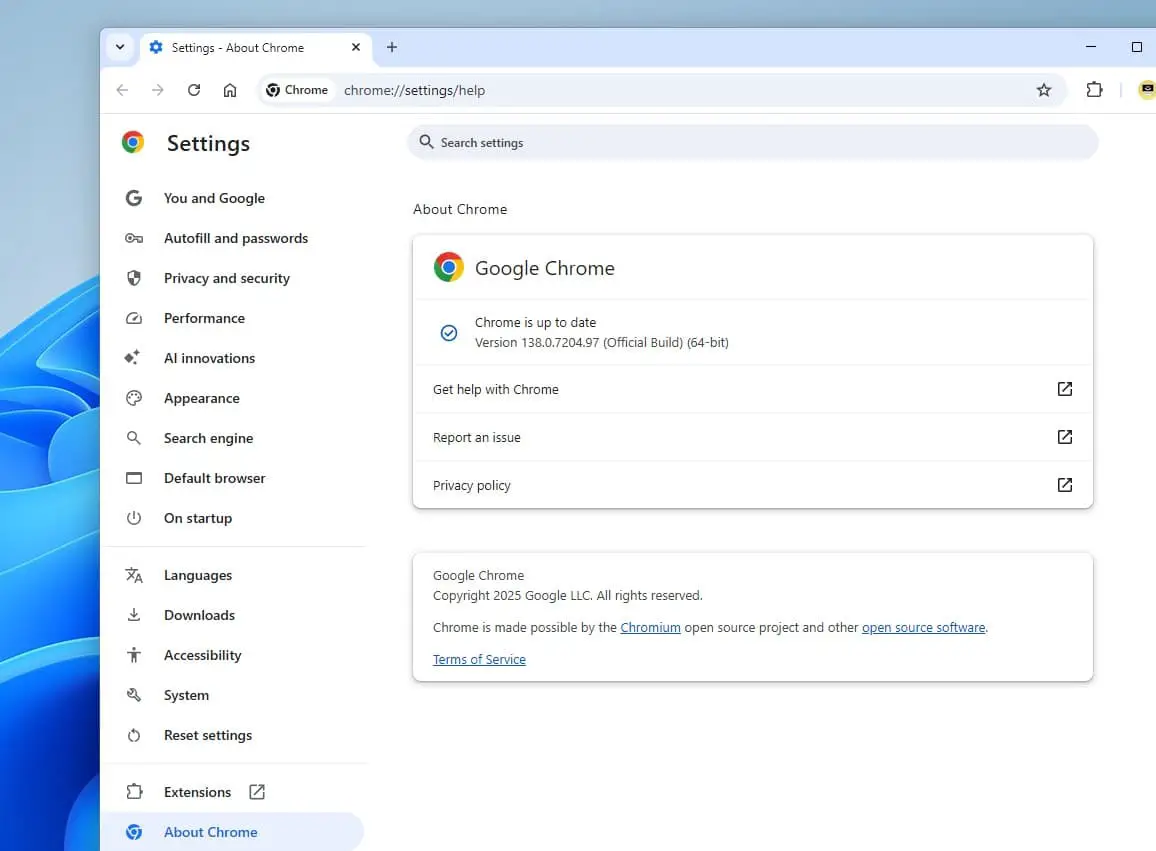Open the tab search dropdown arrow
Viewport: 1156px width, 851px height.
pyautogui.click(x=119, y=47)
